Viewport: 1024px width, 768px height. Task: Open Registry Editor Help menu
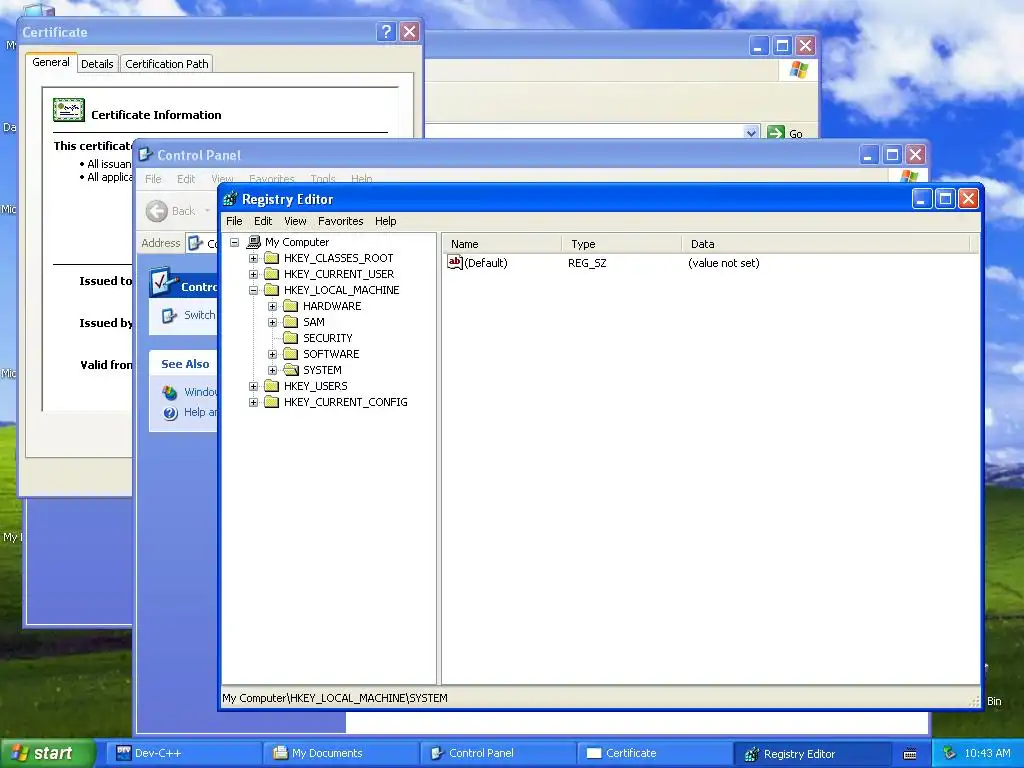click(385, 221)
